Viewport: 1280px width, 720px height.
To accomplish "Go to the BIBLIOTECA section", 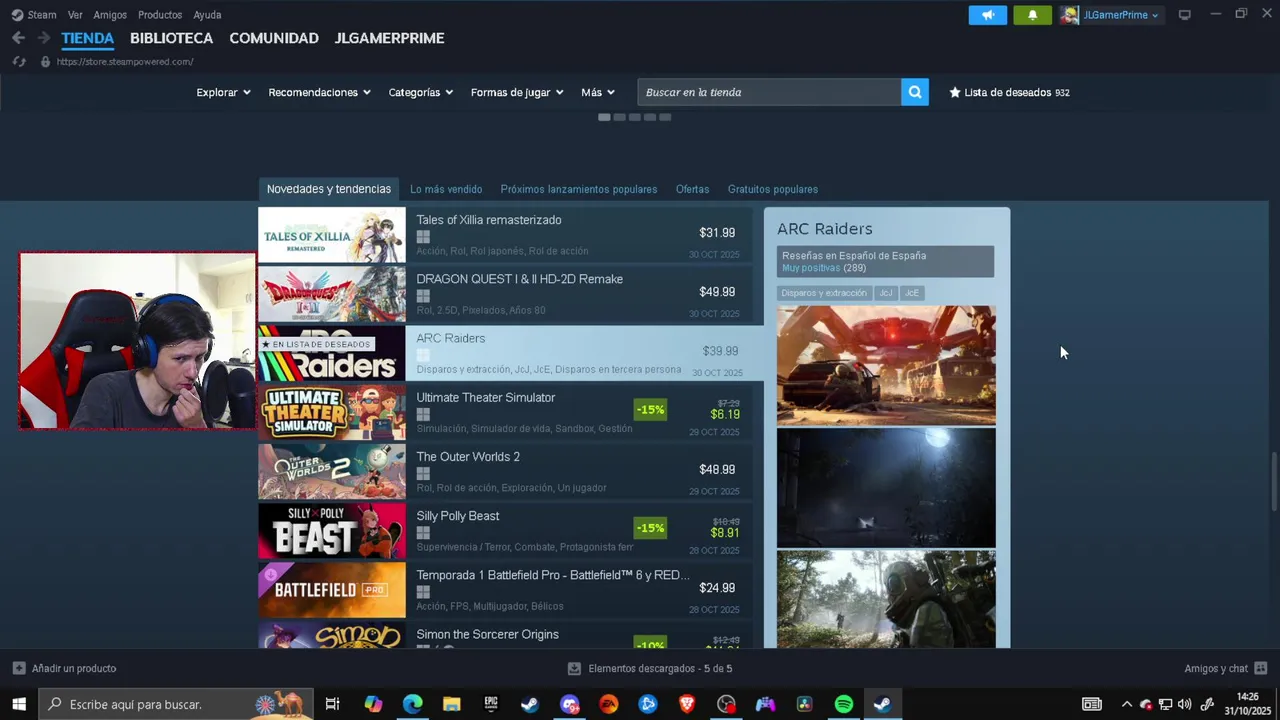I will pos(171,38).
